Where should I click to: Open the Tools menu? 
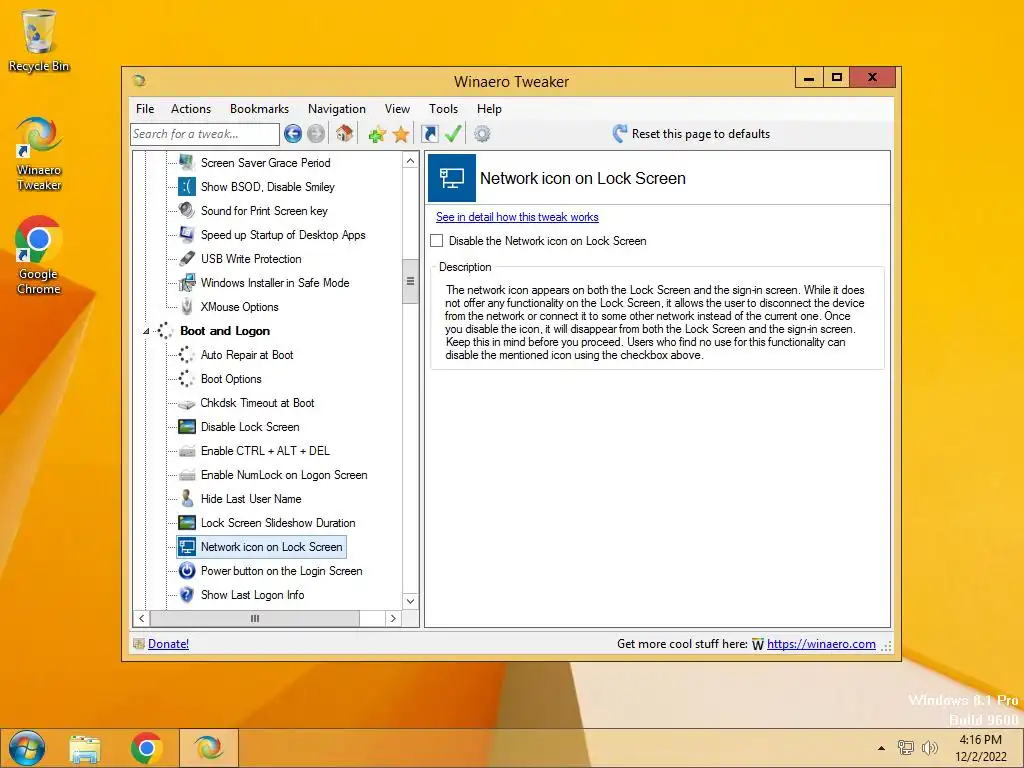[443, 109]
